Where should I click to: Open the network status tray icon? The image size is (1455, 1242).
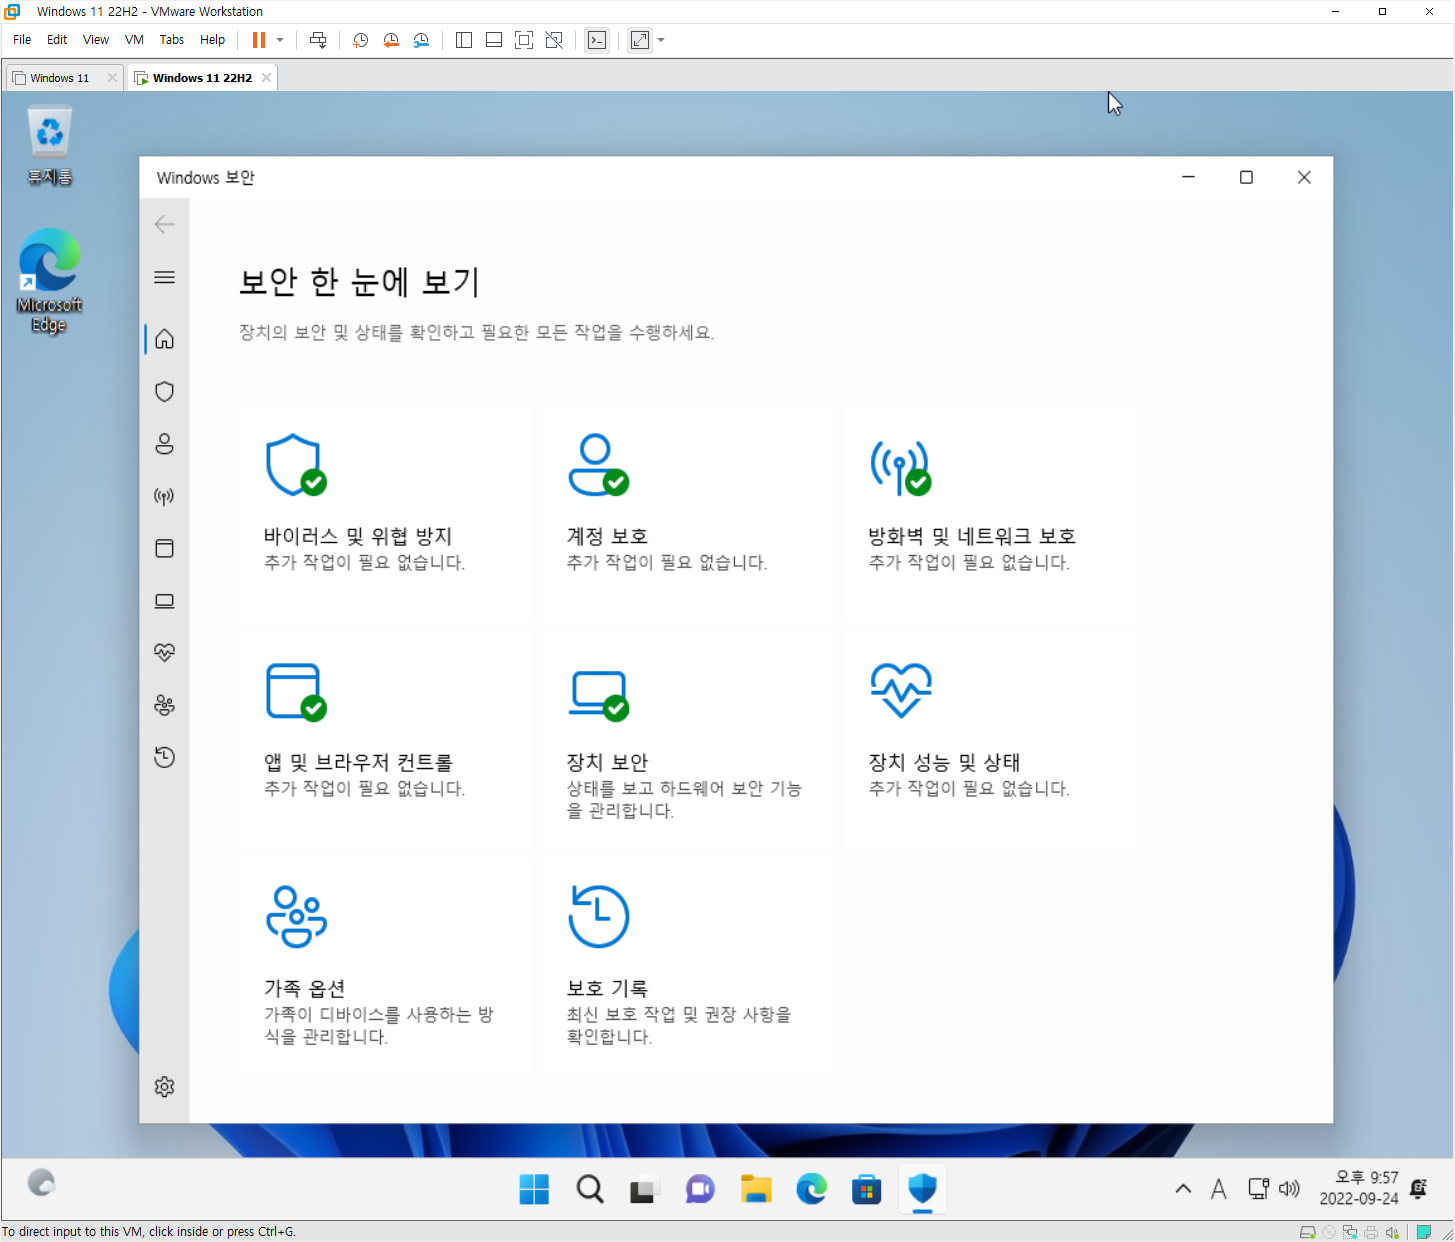1259,1189
